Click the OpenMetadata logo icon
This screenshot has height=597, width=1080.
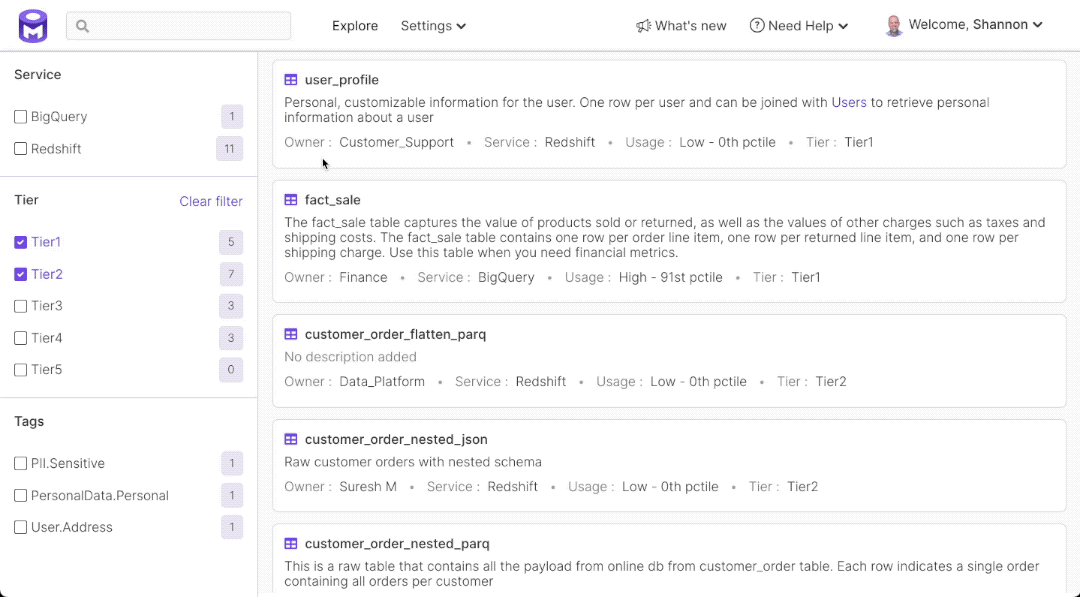[33, 26]
